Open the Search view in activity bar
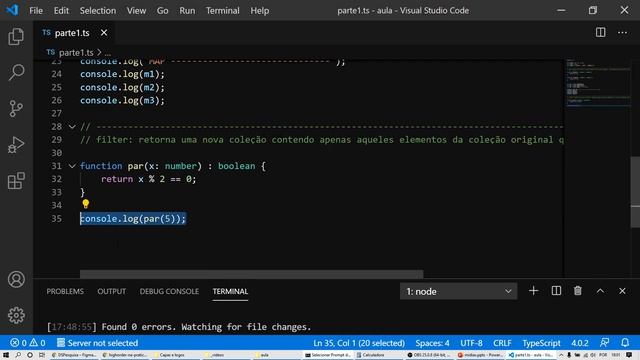Viewport: 640px width, 360px height. tap(16, 73)
